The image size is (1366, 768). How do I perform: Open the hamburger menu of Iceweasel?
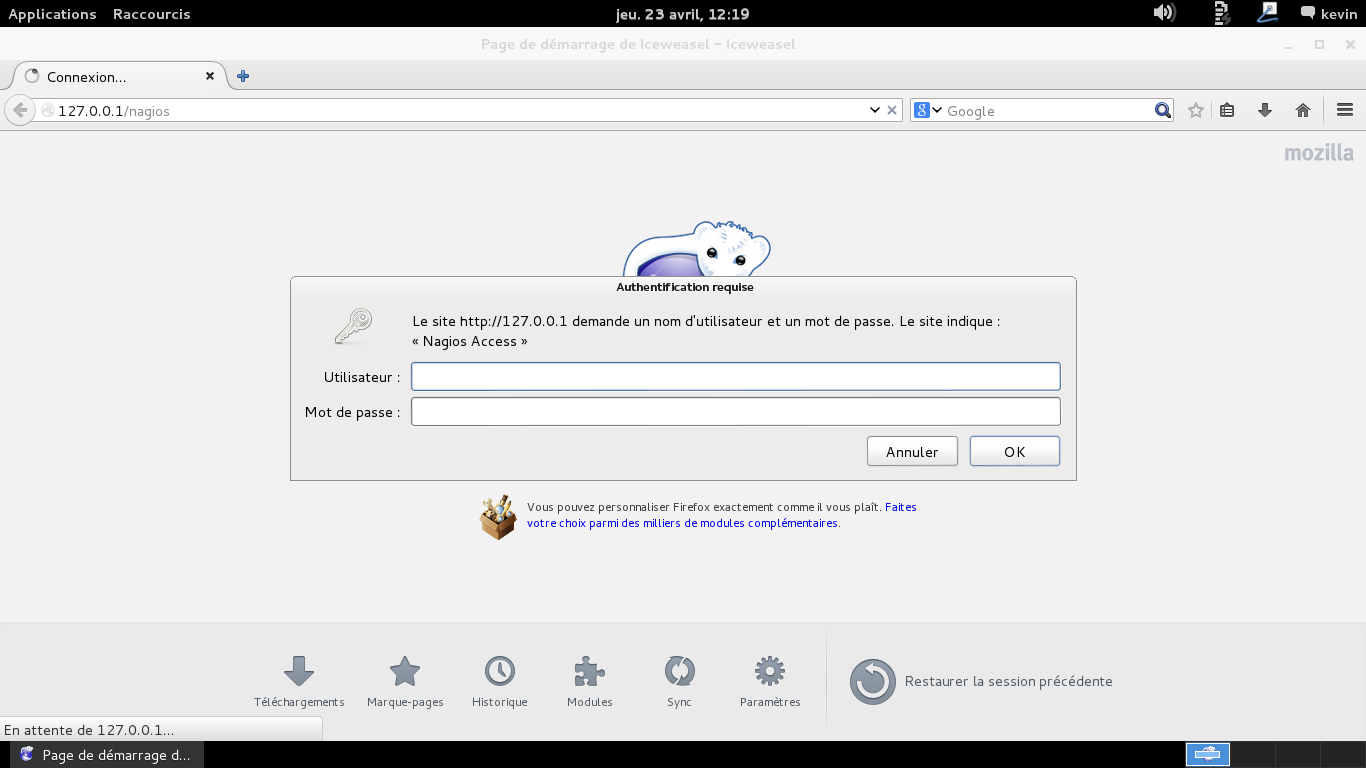pos(1345,110)
